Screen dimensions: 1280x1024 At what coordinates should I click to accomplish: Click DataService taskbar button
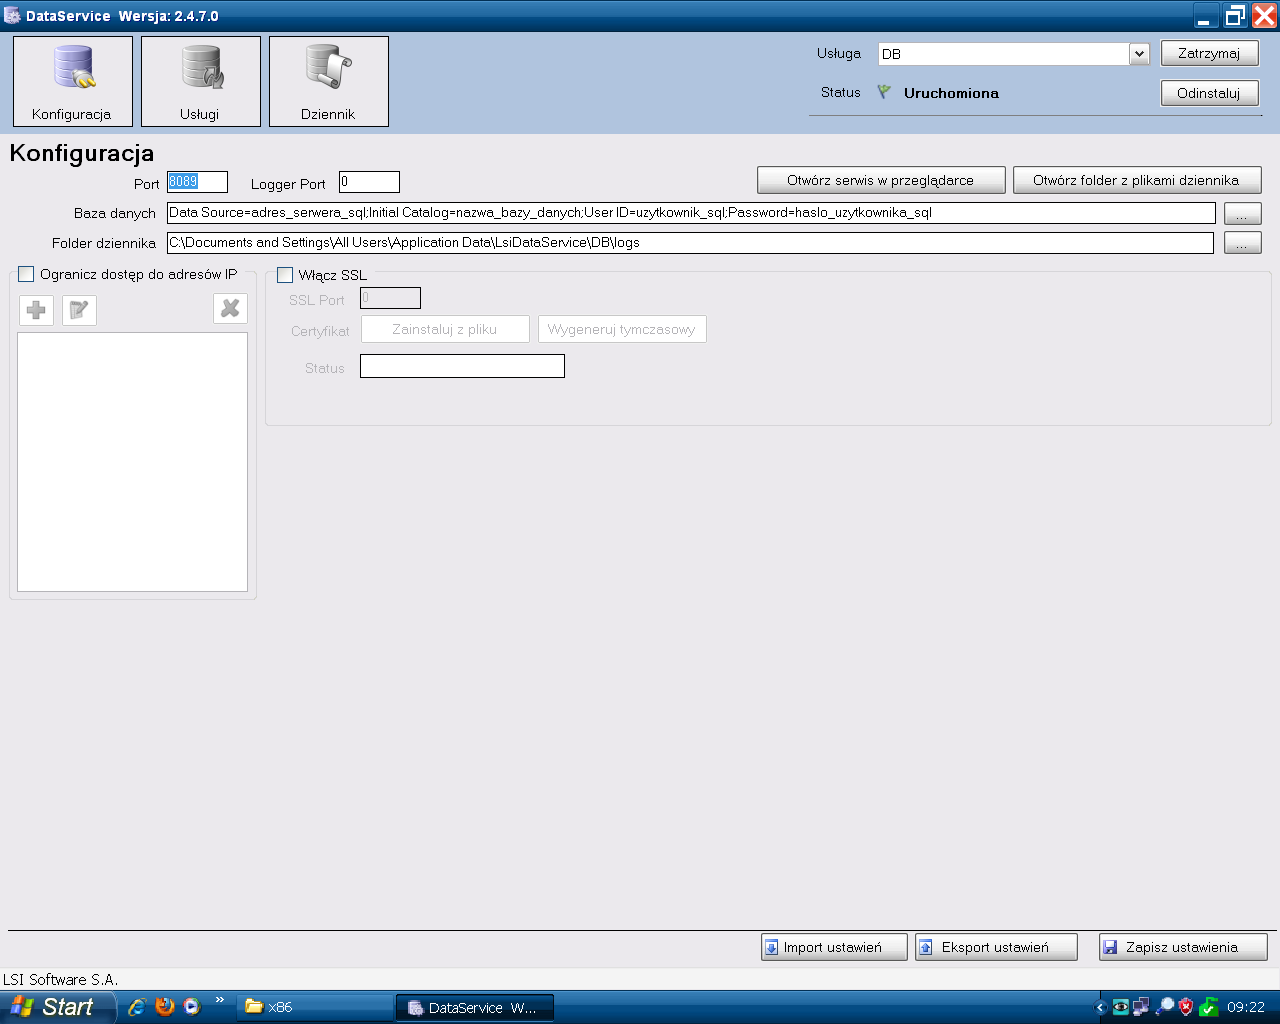click(x=475, y=1008)
